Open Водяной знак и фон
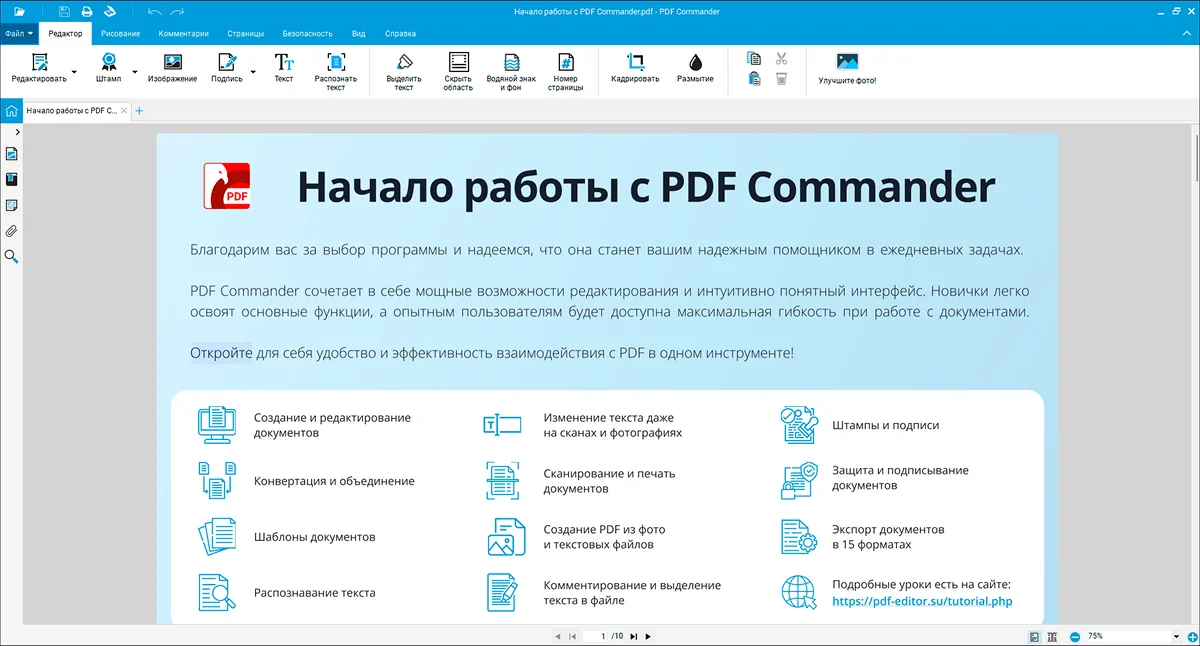Screen dimensions: 1200x646 pos(511,72)
